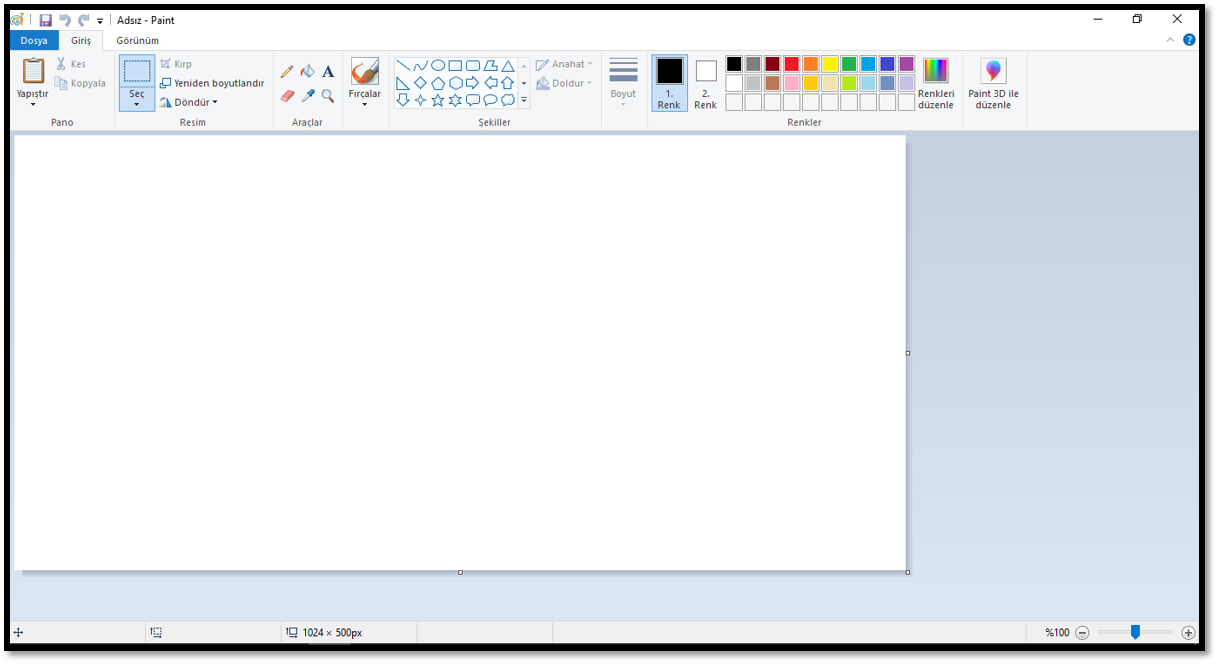1218x664 pixels.
Task: Select the Text tool
Action: click(328, 72)
